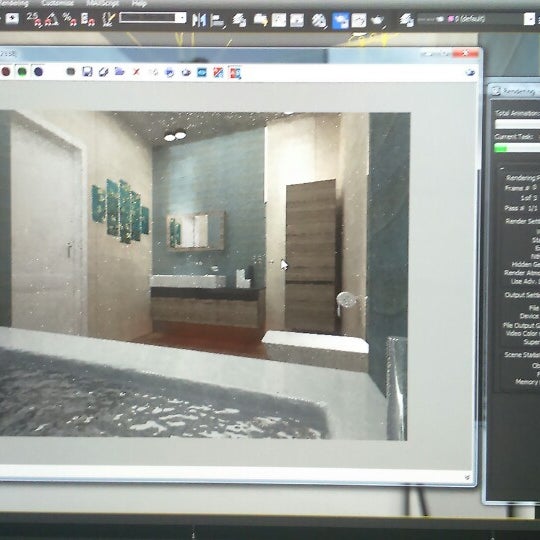Collapse the Rendering Progress rollout minus
Viewport: 540px width, 540px height.
tap(502, 168)
